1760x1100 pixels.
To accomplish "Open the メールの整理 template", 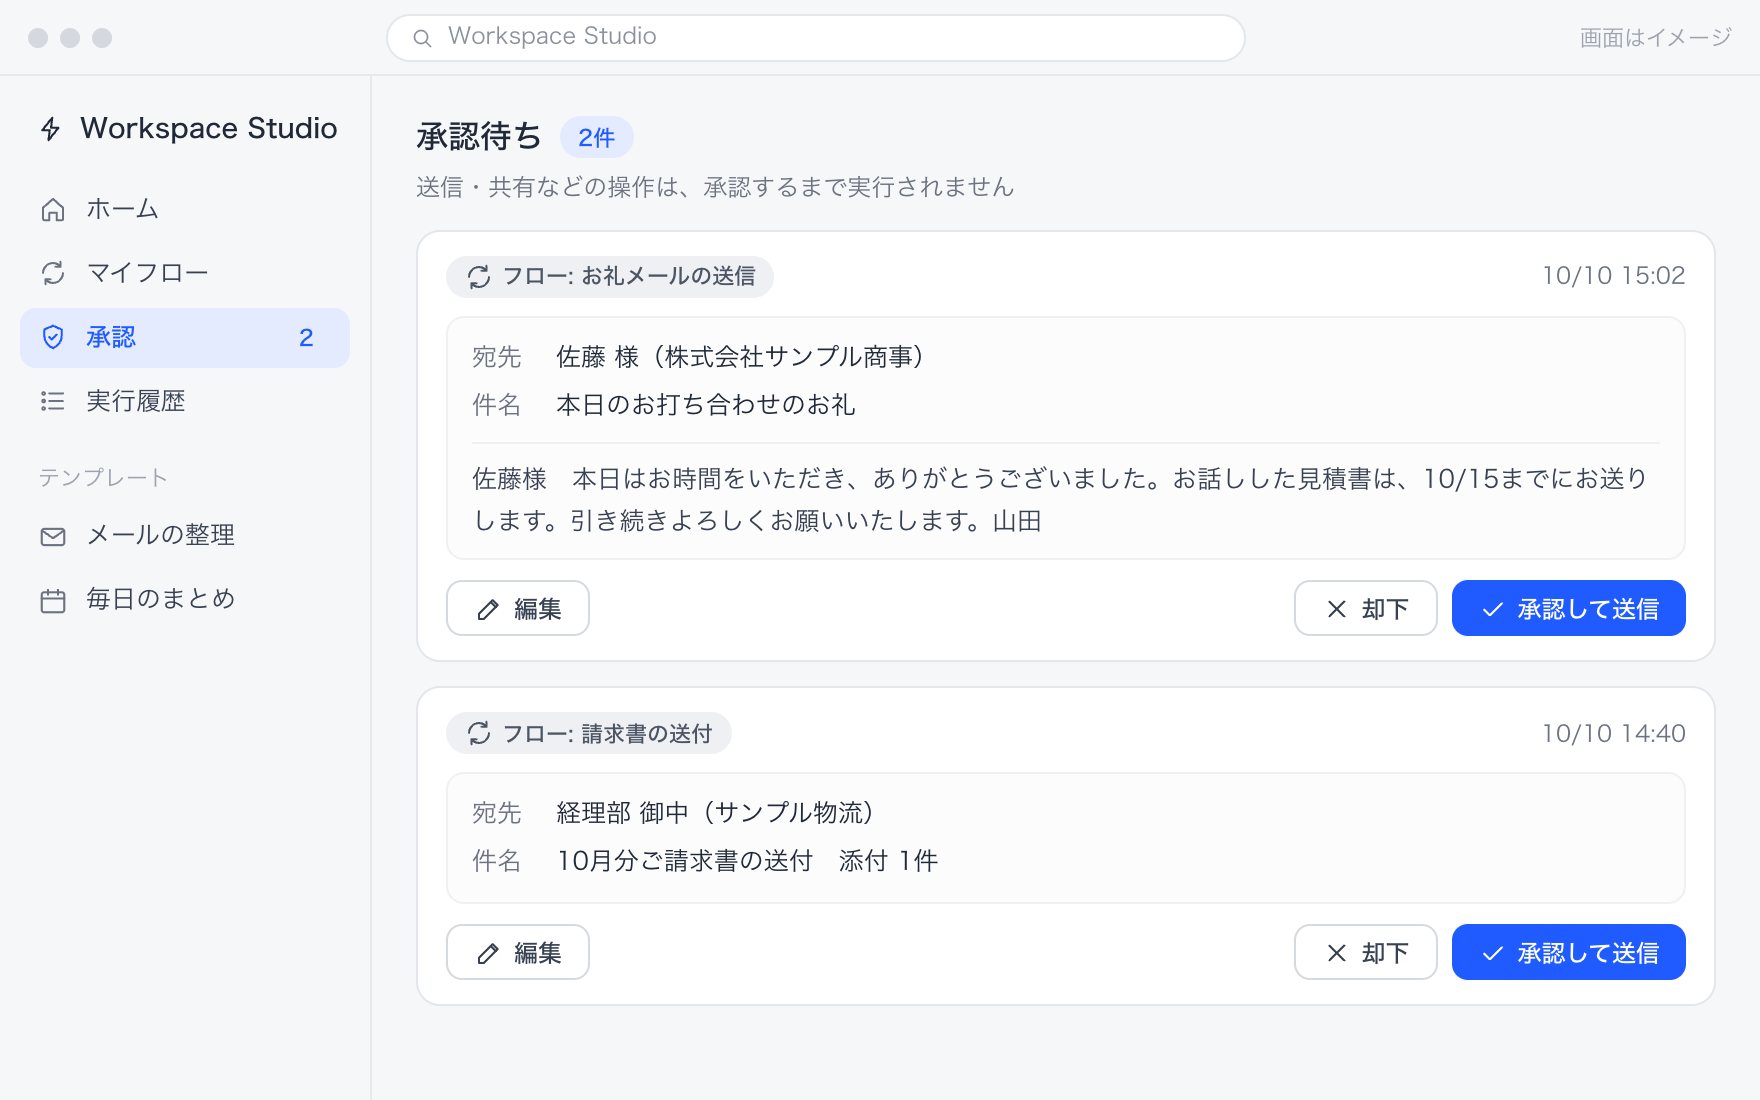I will [185, 535].
